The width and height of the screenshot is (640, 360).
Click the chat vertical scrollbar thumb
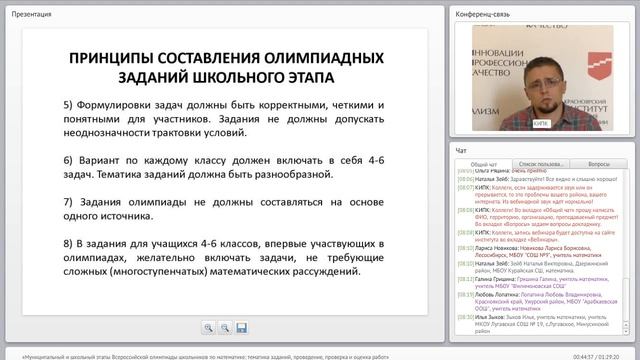[x=626, y=300]
